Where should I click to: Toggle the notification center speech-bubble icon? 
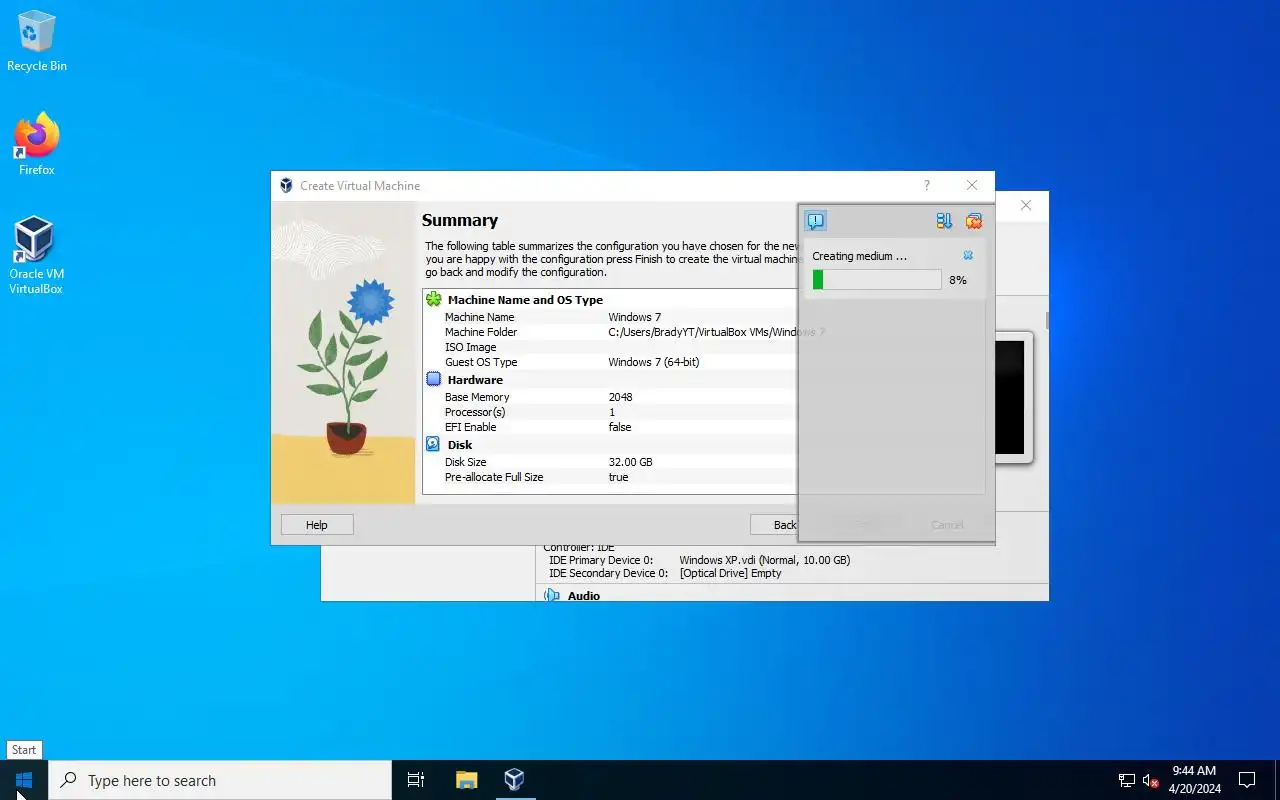[x=816, y=221]
